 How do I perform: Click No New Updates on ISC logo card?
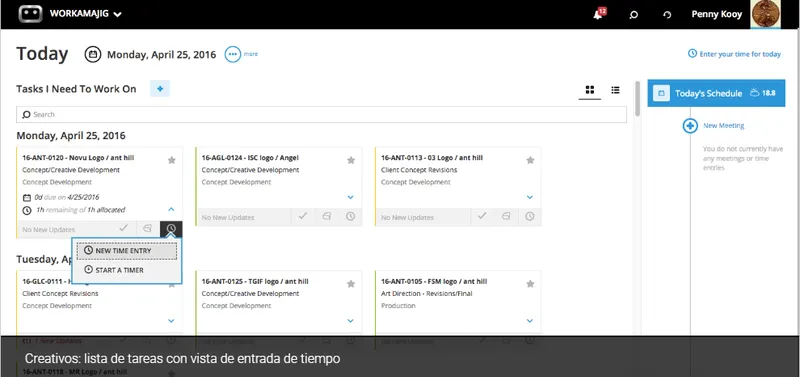click(x=228, y=217)
